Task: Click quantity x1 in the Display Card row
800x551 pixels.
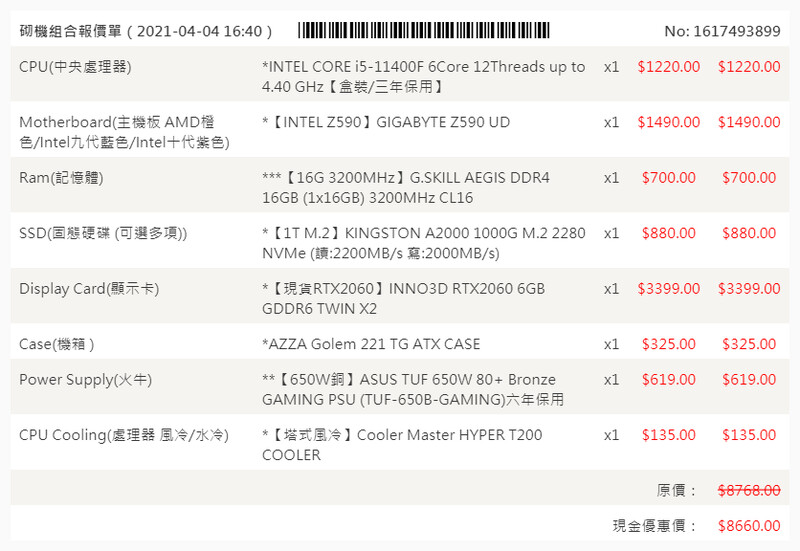Action: [x=611, y=289]
